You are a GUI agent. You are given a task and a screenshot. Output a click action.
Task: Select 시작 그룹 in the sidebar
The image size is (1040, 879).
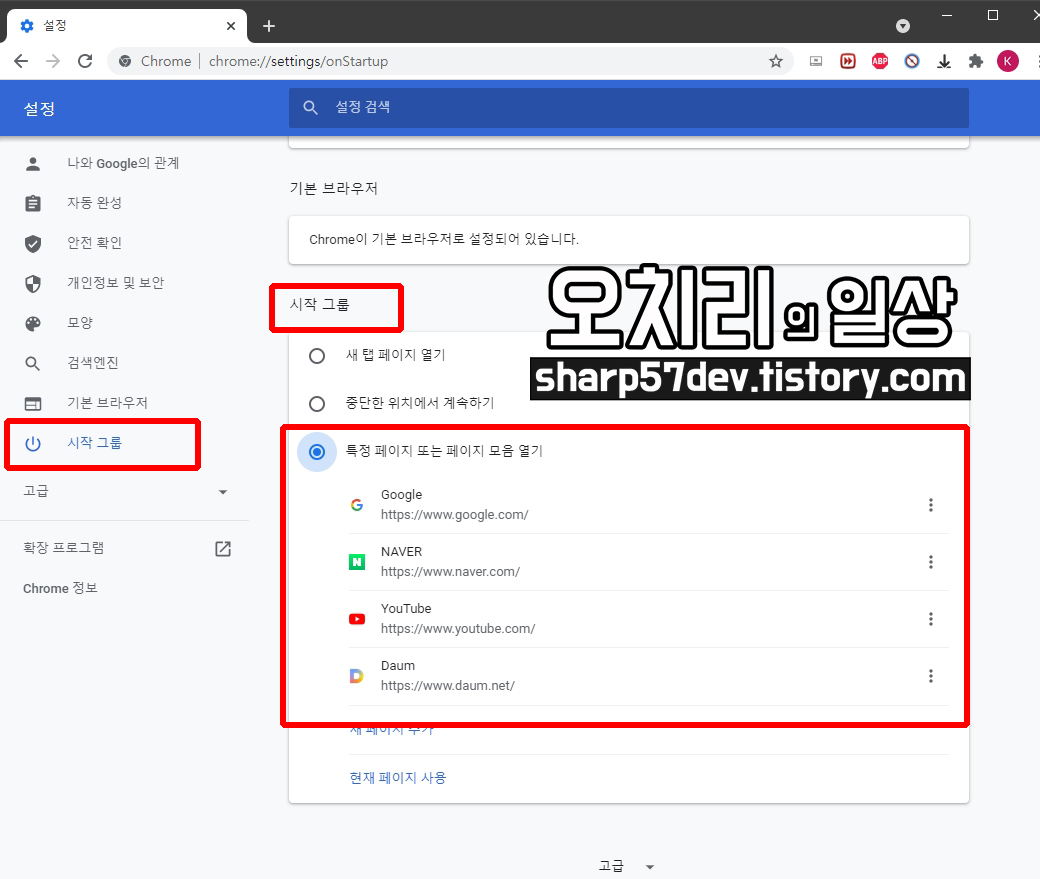coord(94,443)
